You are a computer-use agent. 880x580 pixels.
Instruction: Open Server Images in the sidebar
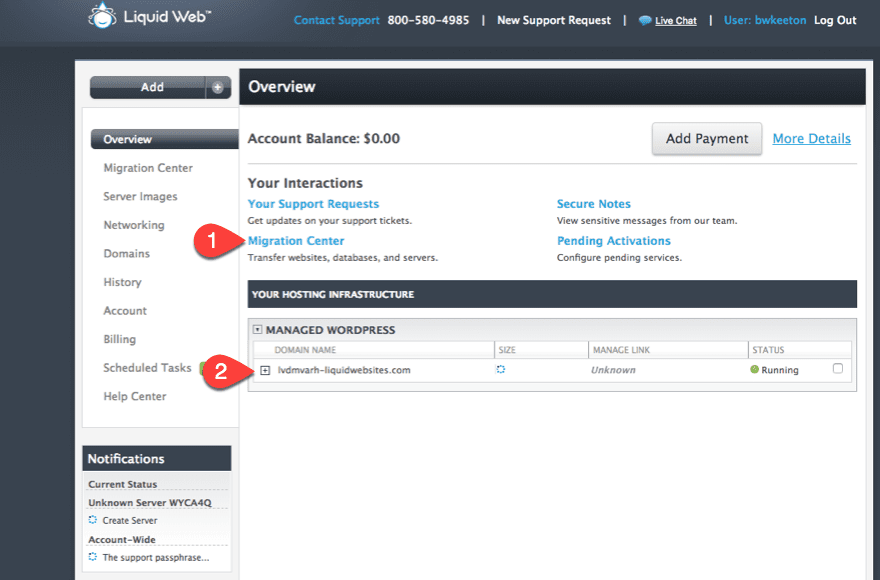[140, 197]
